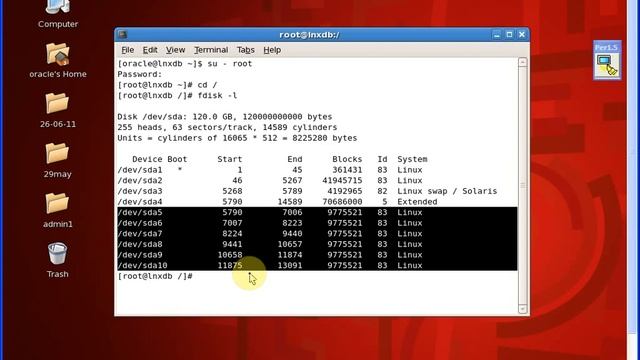Click the /dev/sda3 device name

140,191
